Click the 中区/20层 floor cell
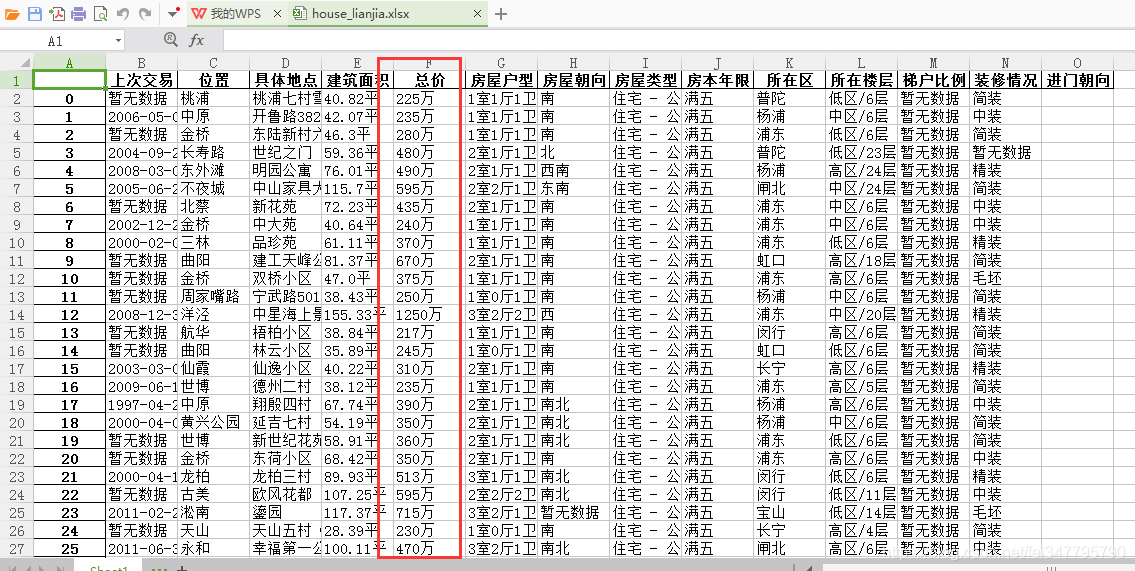The width and height of the screenshot is (1135, 571). click(861, 314)
